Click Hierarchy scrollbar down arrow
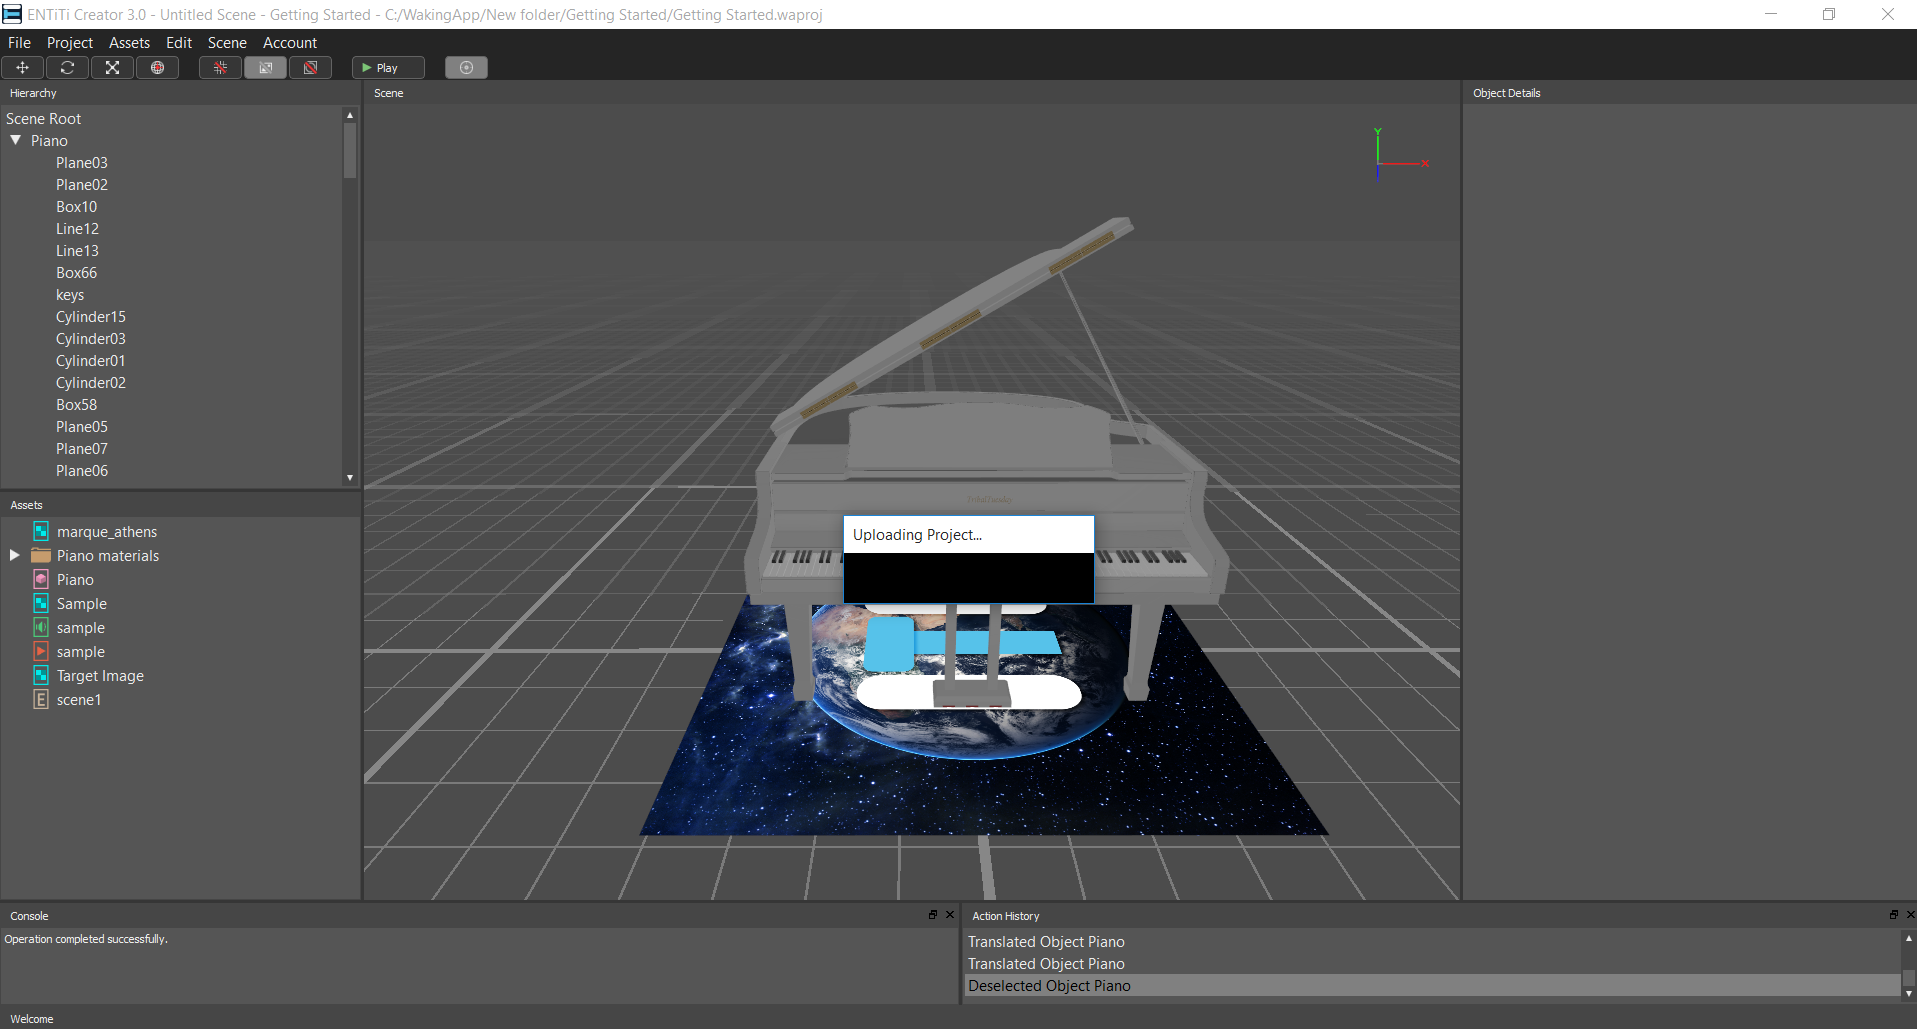The width and height of the screenshot is (1917, 1029). (350, 478)
